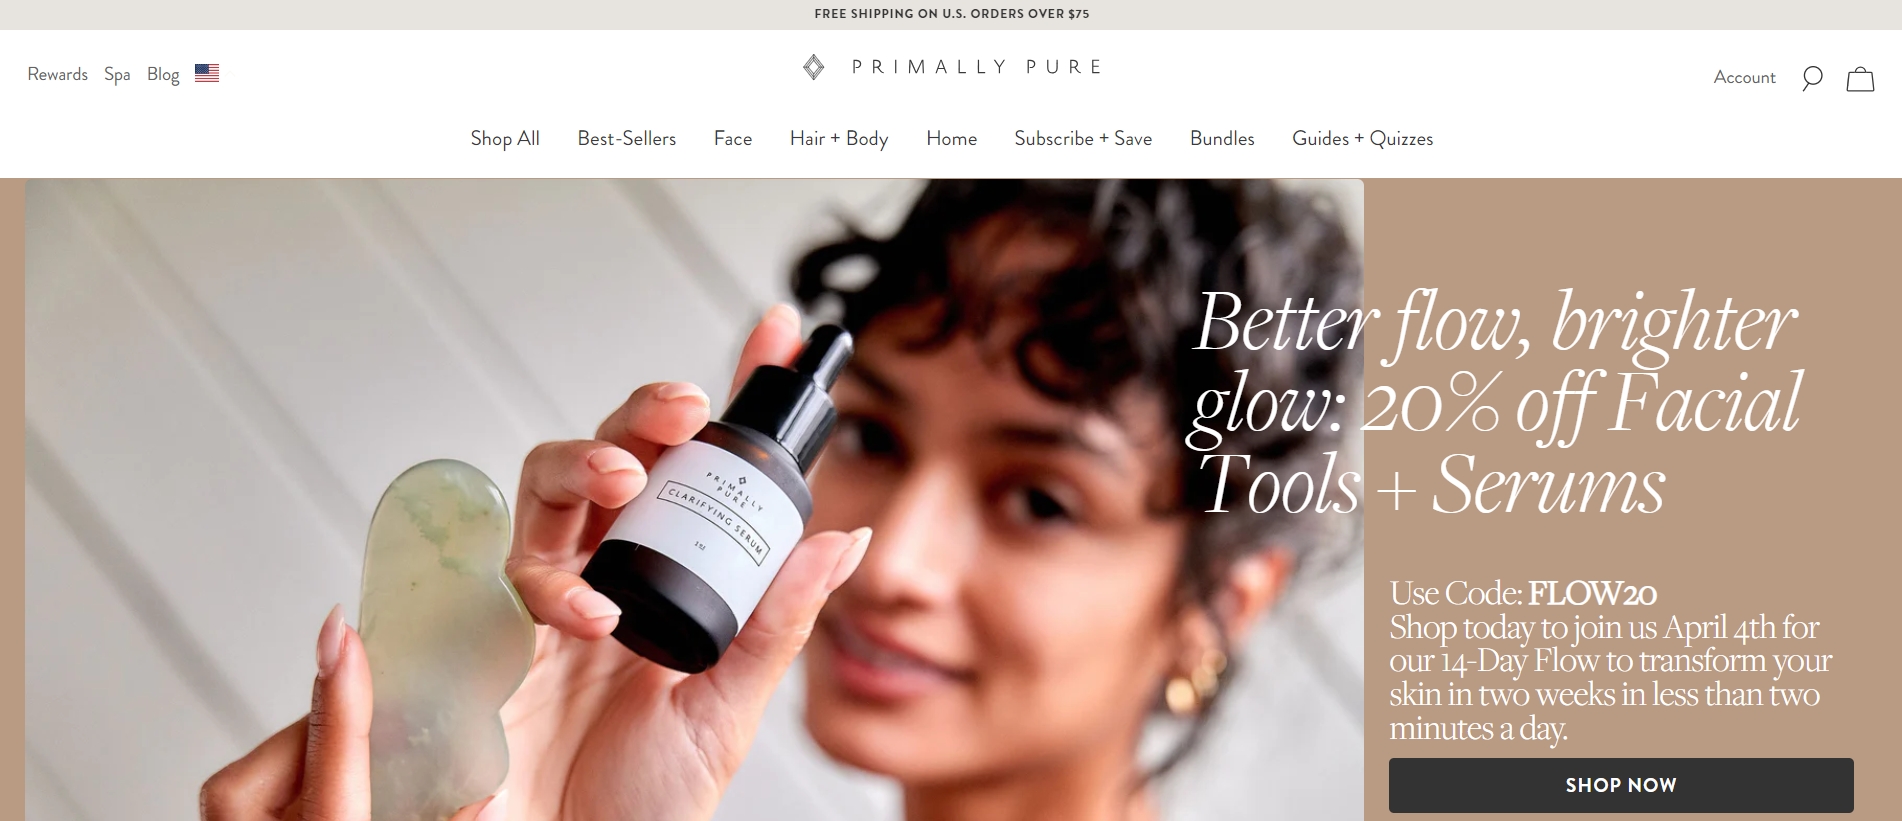Image resolution: width=1902 pixels, height=821 pixels.
Task: Open Guides + Quizzes menu
Action: point(1363,139)
